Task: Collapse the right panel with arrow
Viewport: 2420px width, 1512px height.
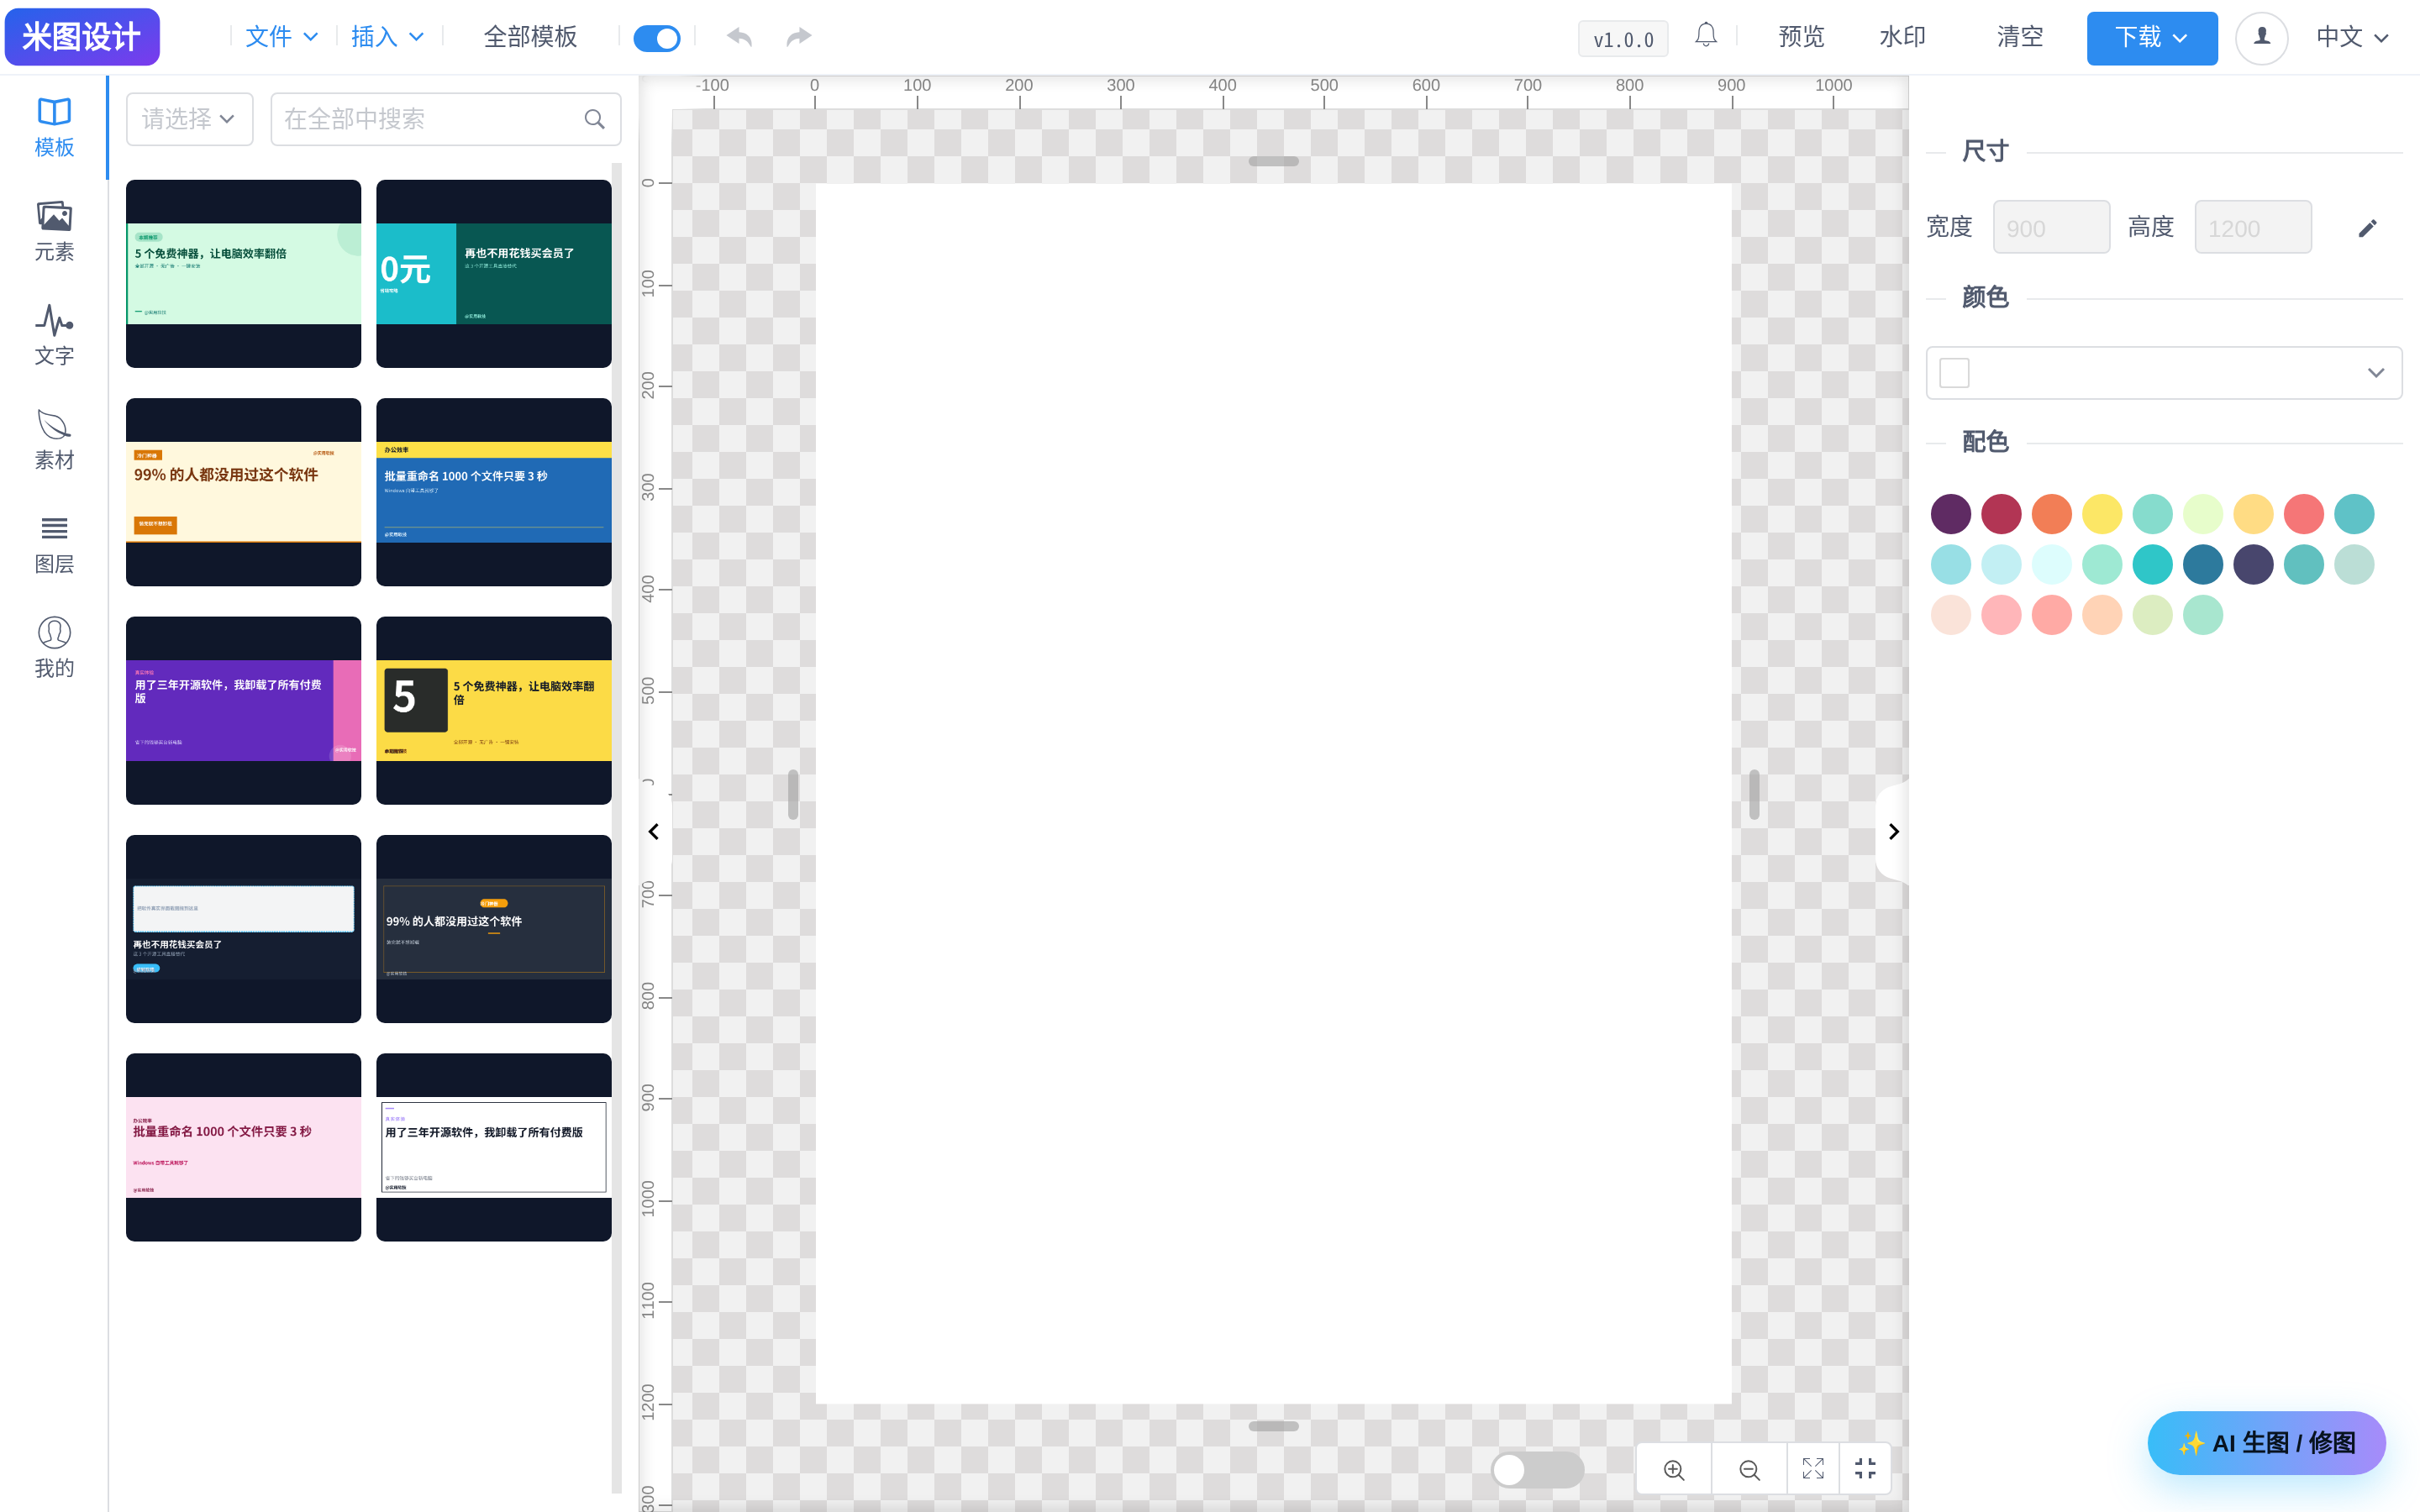Action: (1893, 831)
